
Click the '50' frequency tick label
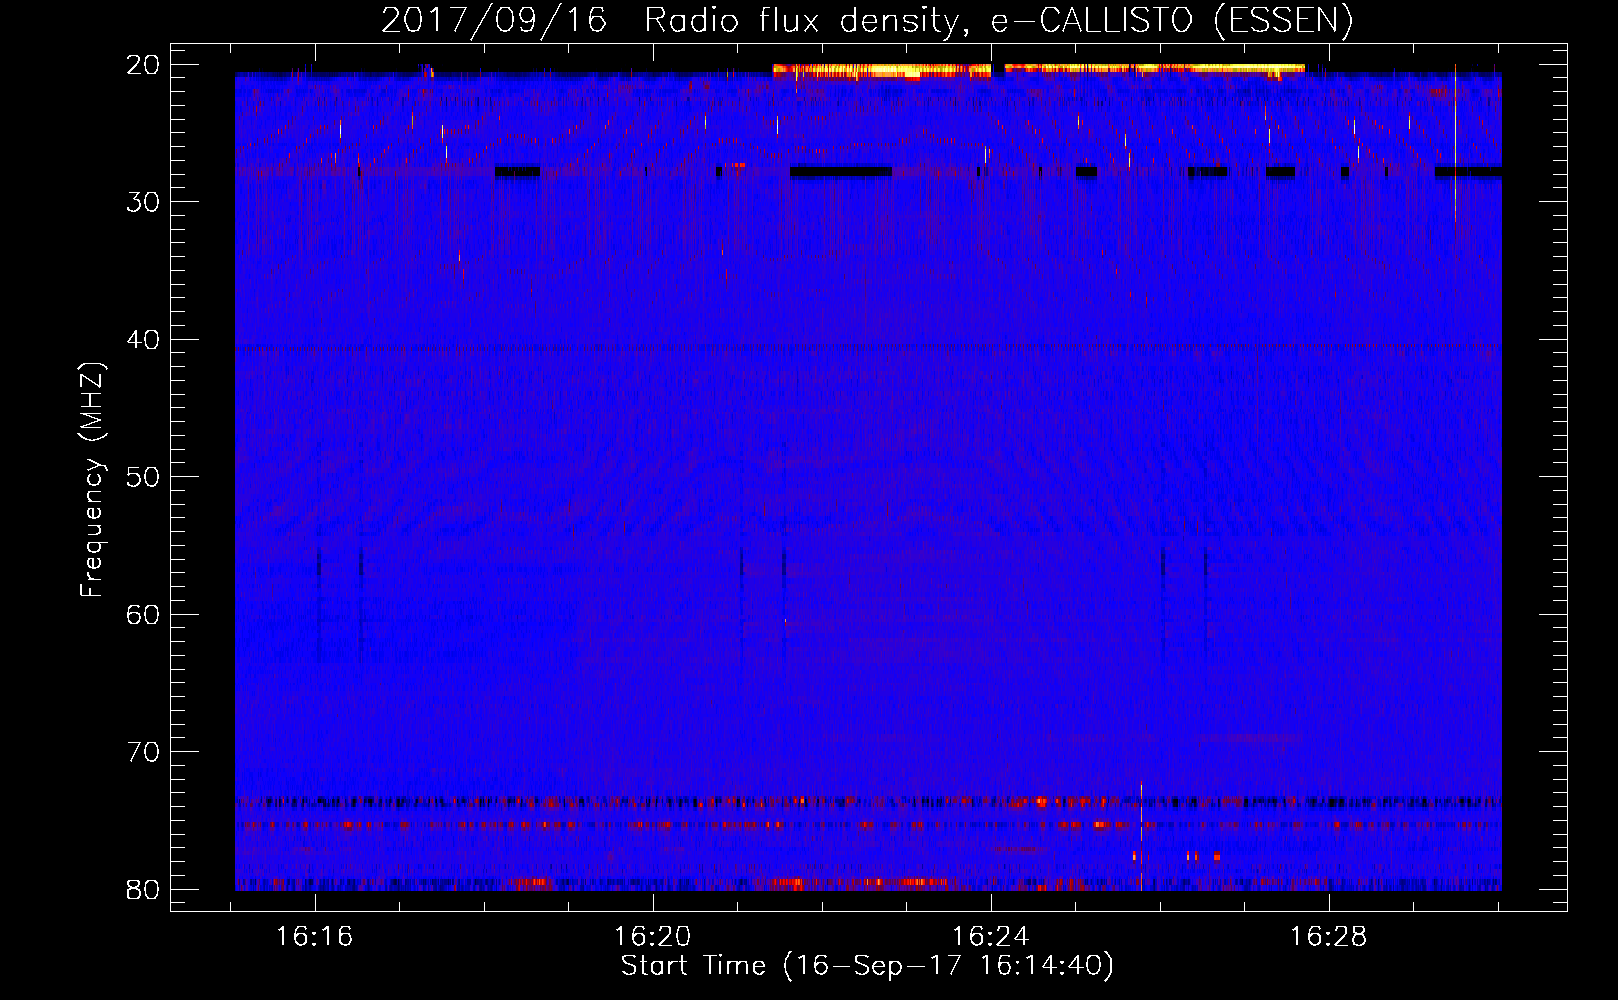tap(144, 477)
